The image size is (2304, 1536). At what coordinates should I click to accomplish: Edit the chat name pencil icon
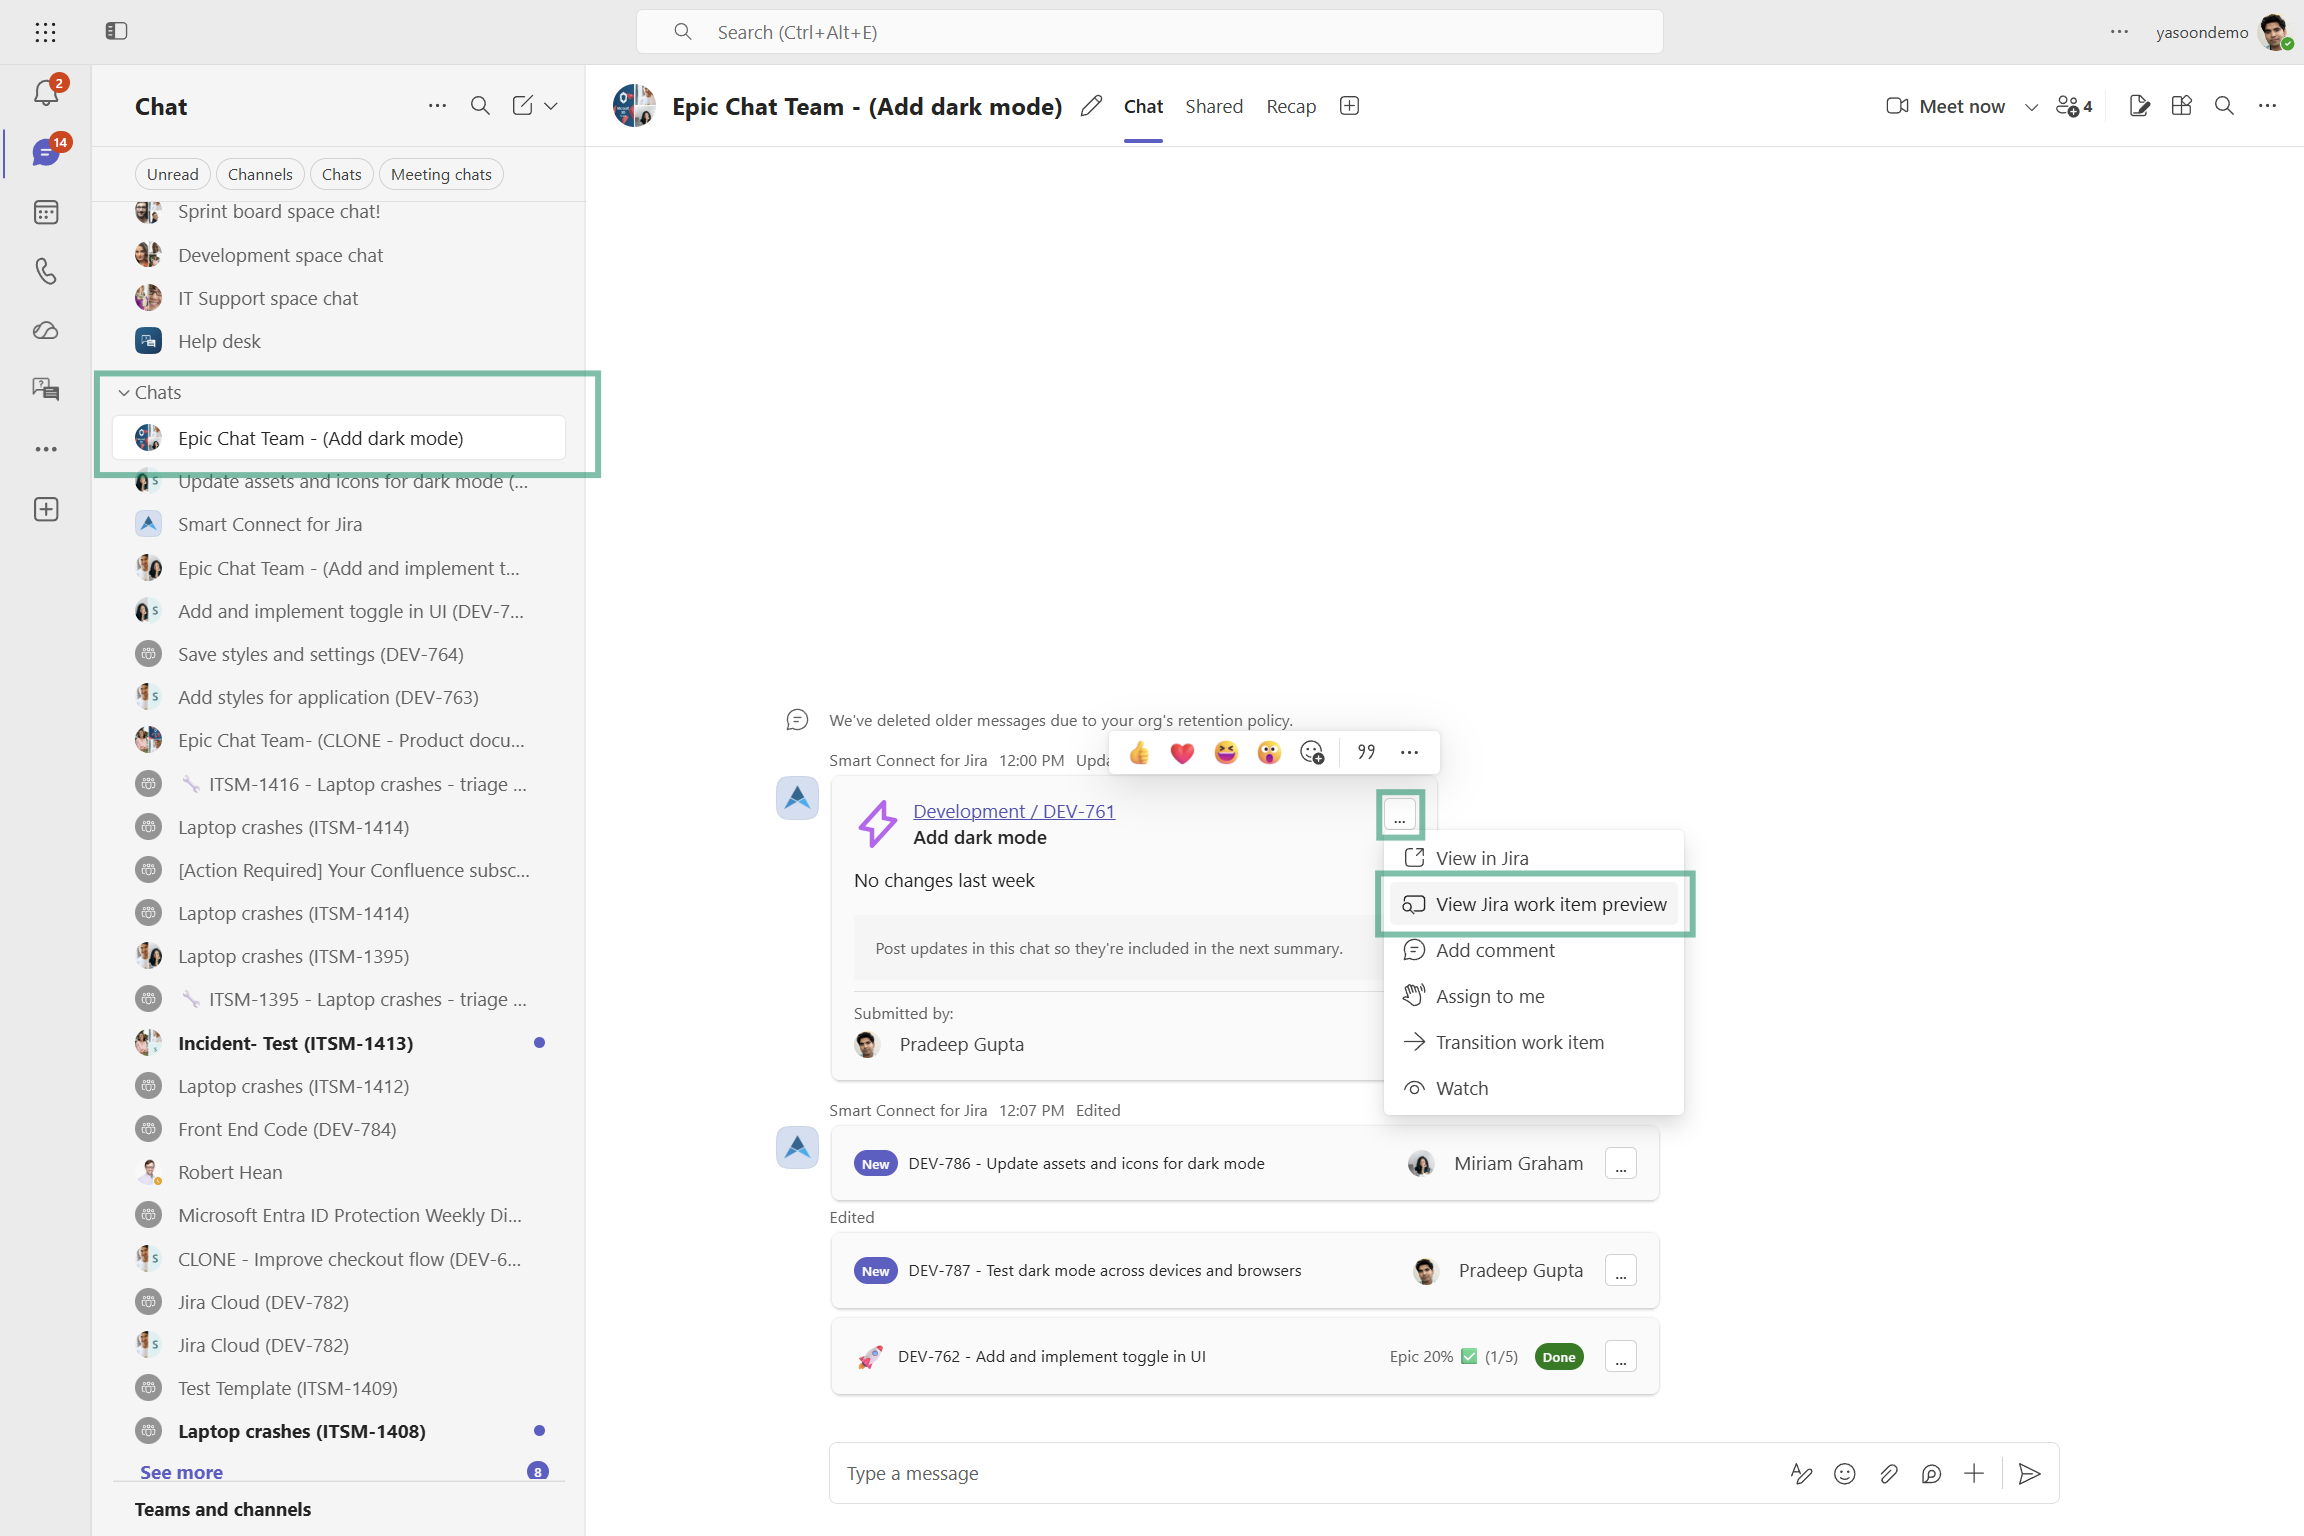coord(1091,106)
